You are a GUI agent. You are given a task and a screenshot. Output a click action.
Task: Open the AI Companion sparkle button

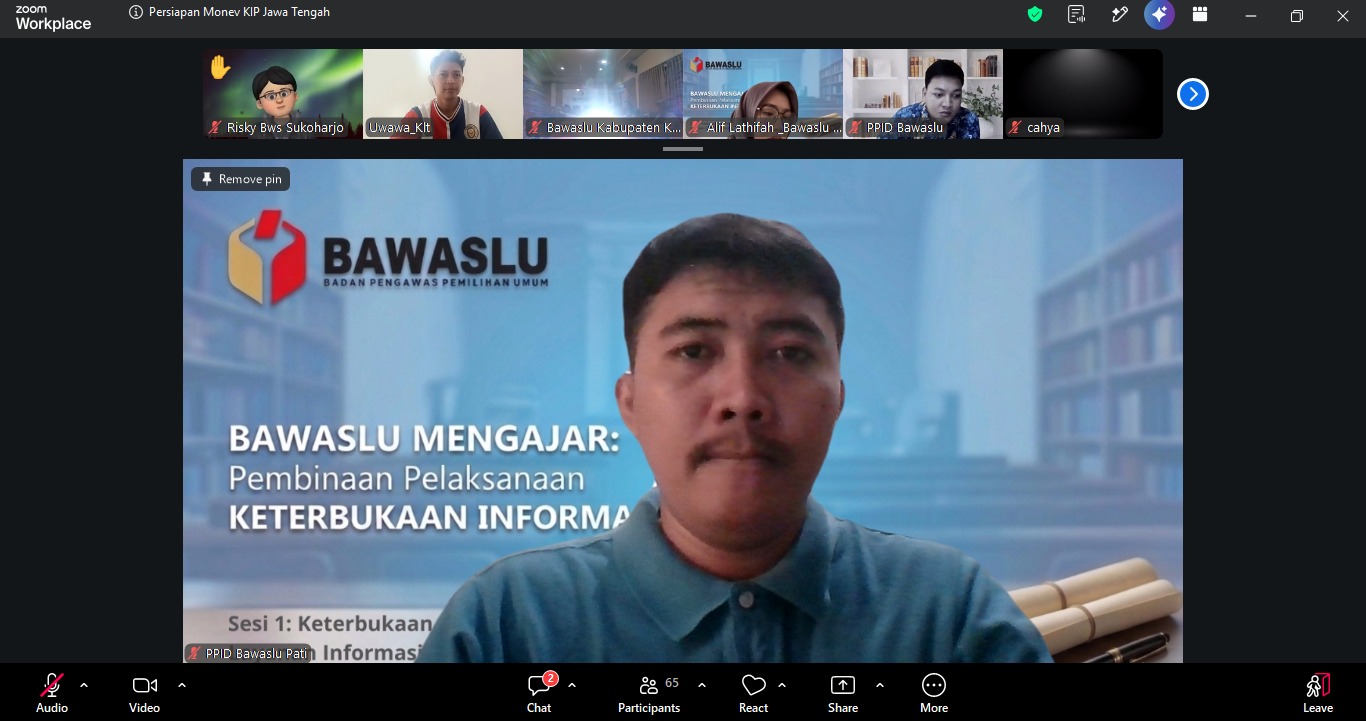[x=1160, y=14]
